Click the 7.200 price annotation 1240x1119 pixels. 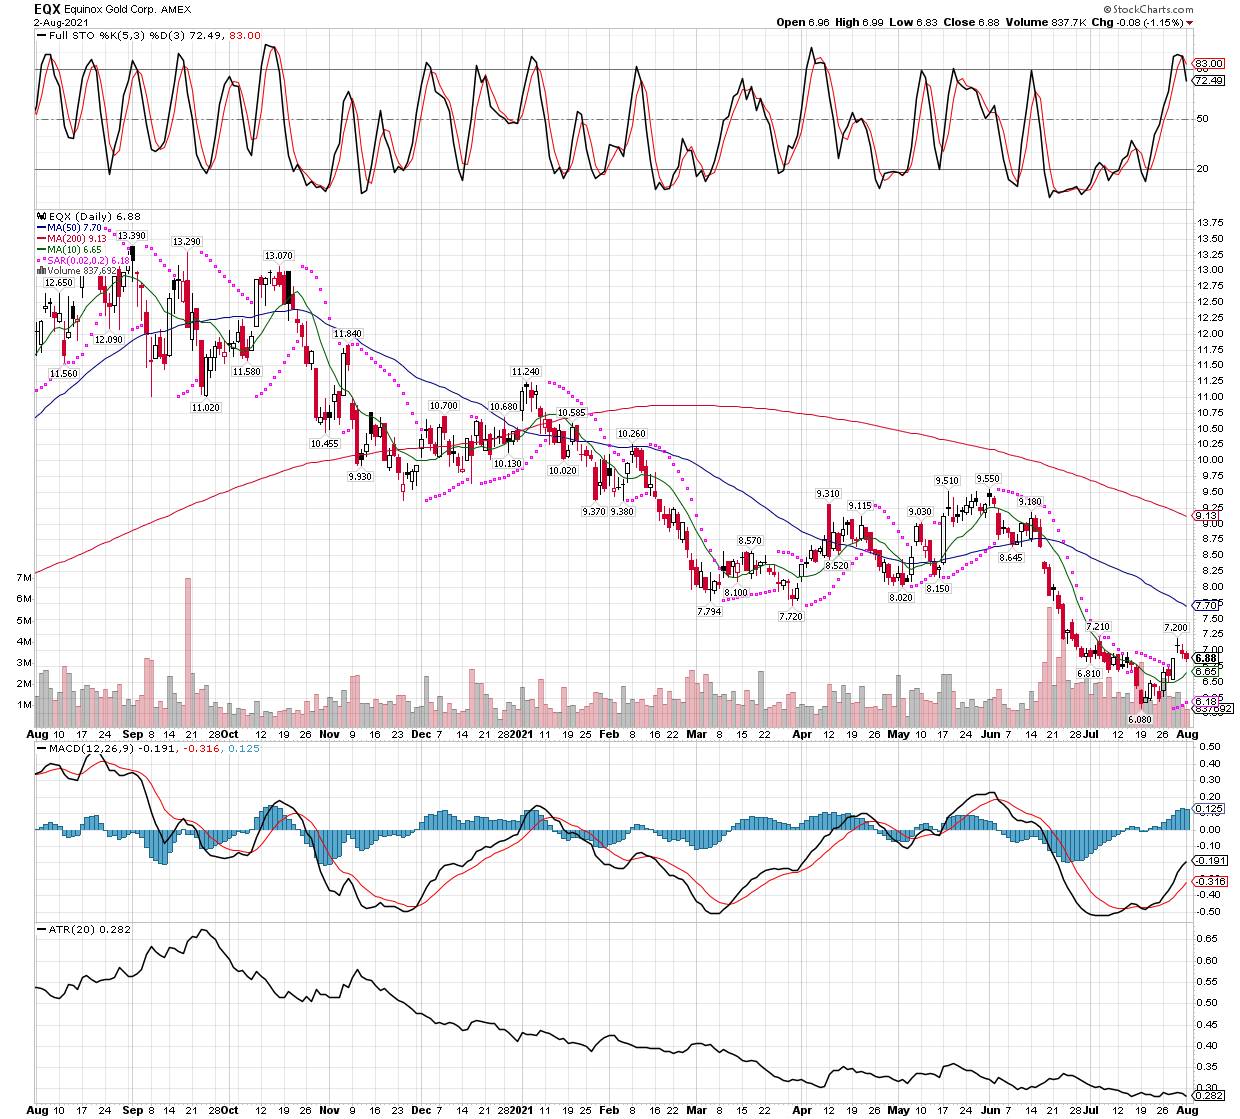point(1176,627)
